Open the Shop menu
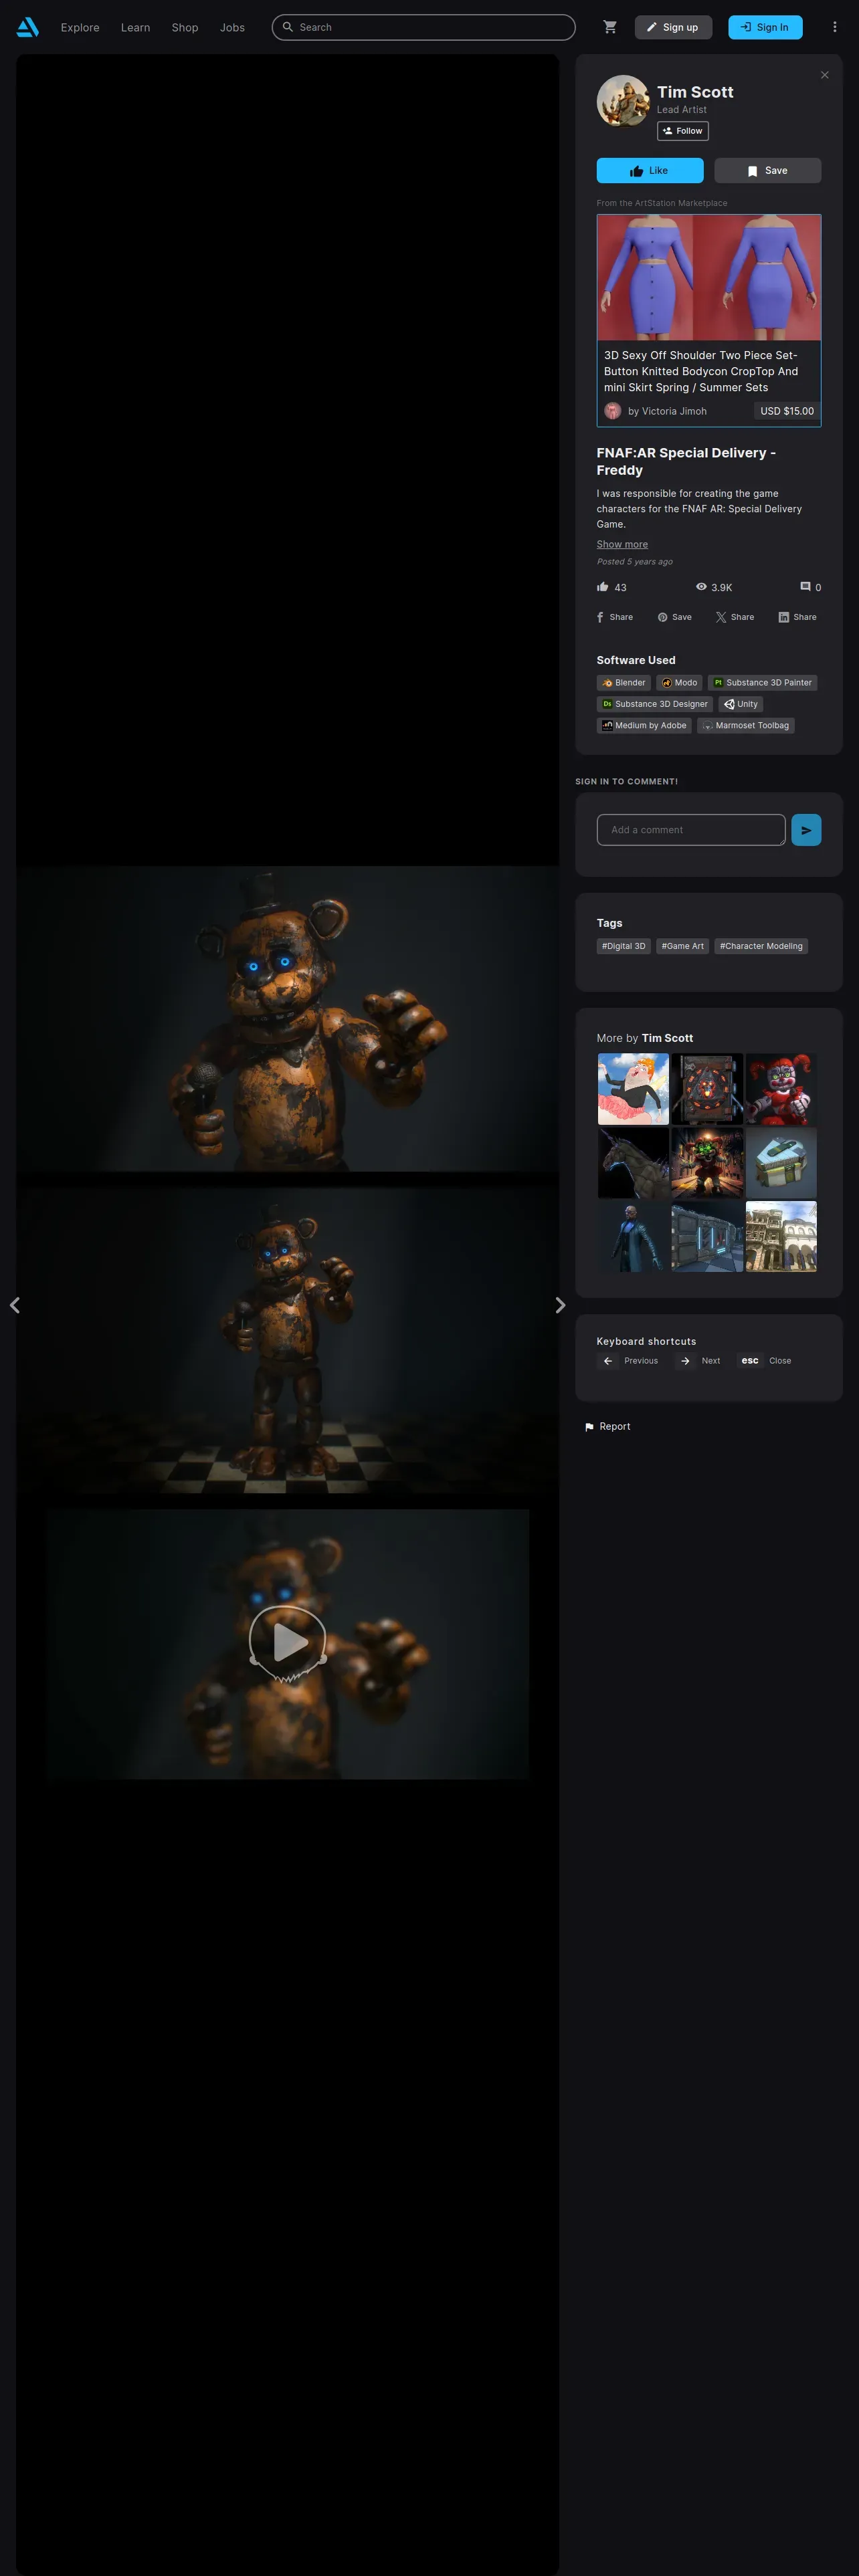 [x=185, y=28]
